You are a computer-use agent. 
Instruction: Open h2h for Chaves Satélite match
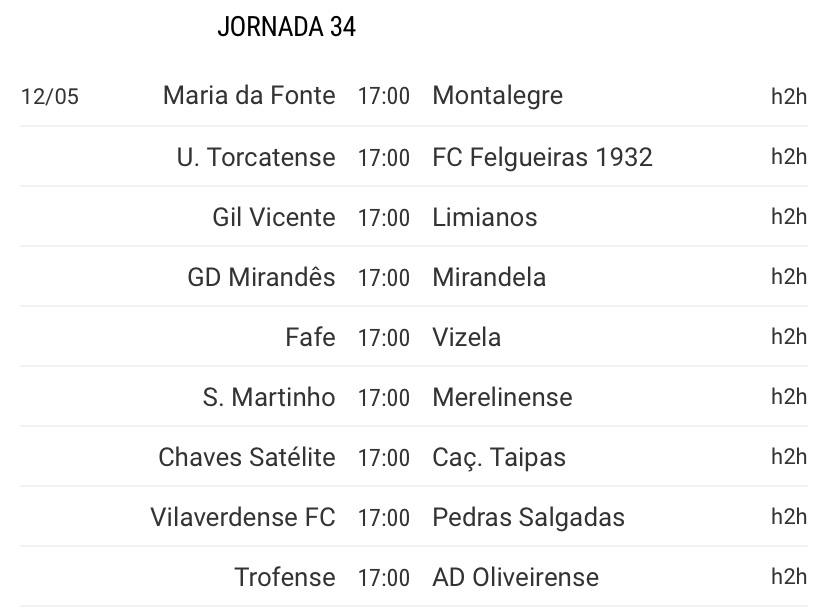(789, 456)
